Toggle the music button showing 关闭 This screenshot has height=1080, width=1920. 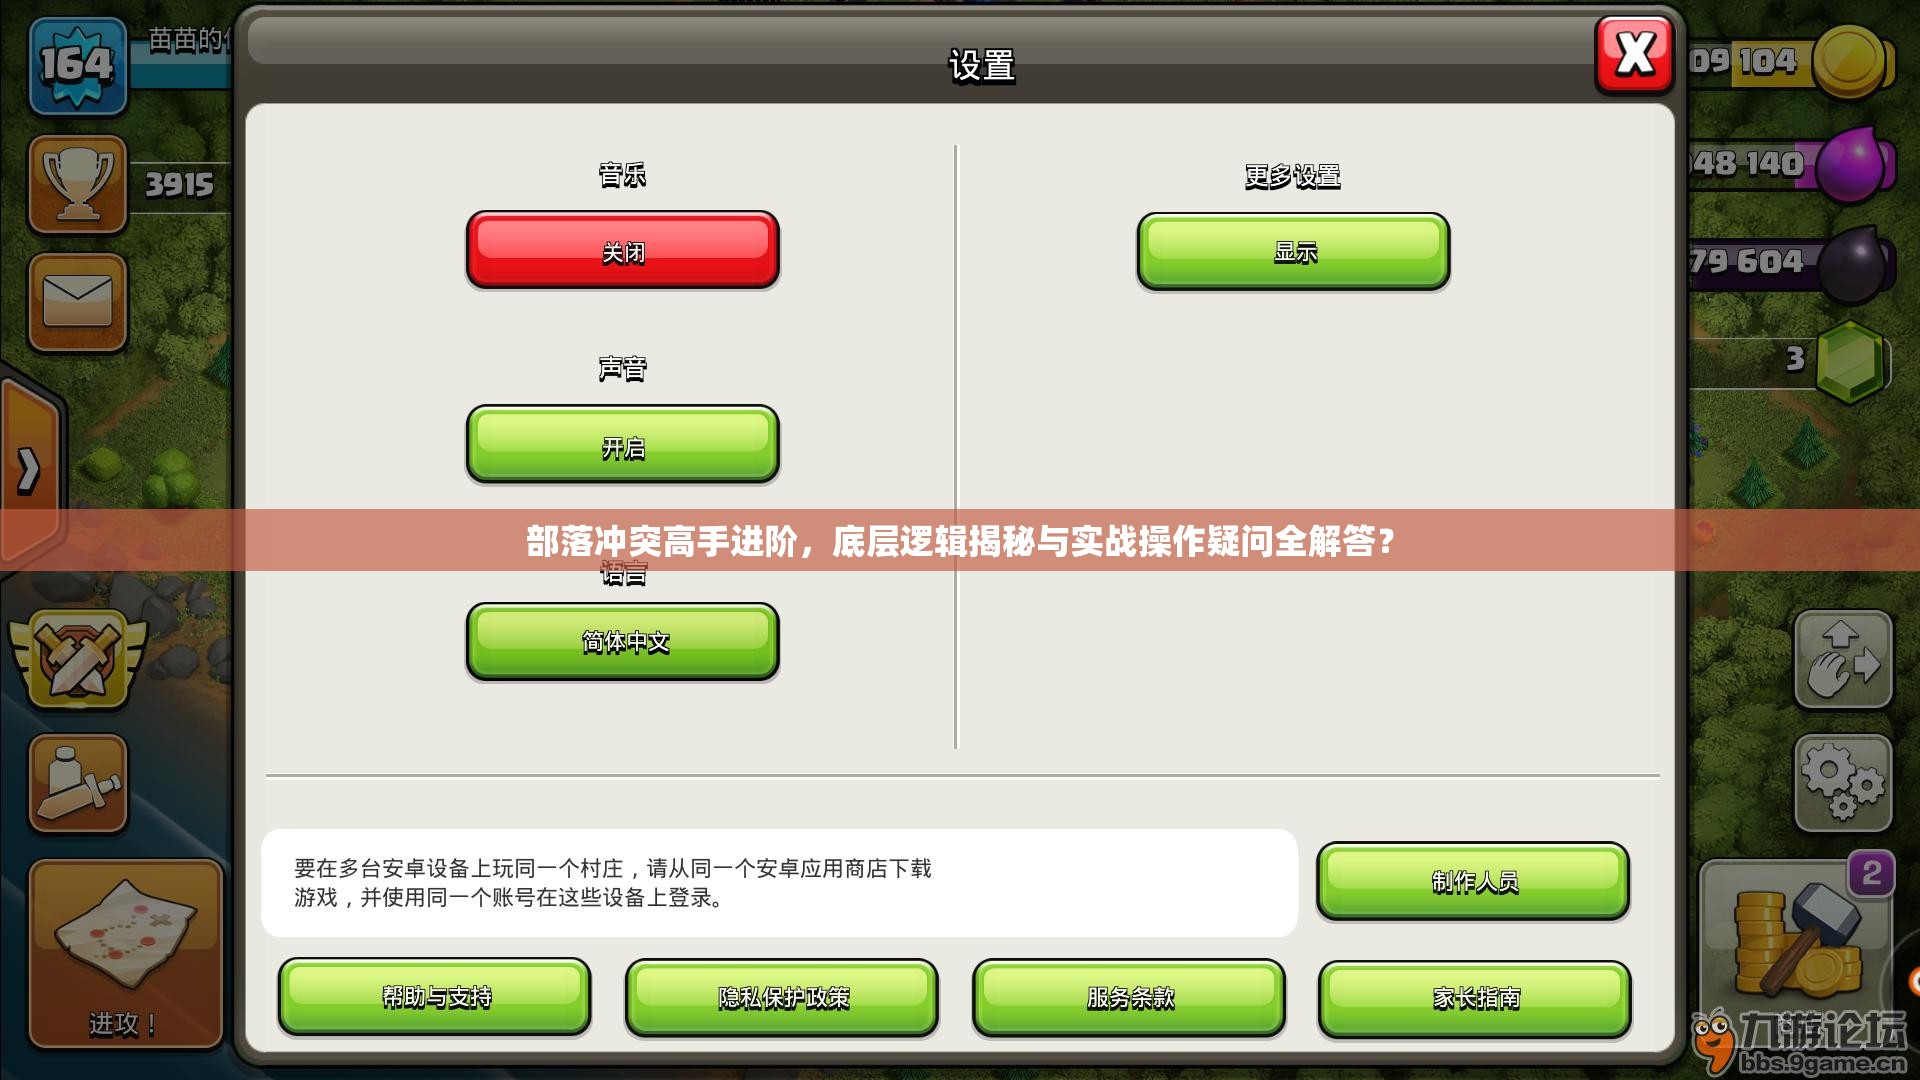[x=622, y=250]
